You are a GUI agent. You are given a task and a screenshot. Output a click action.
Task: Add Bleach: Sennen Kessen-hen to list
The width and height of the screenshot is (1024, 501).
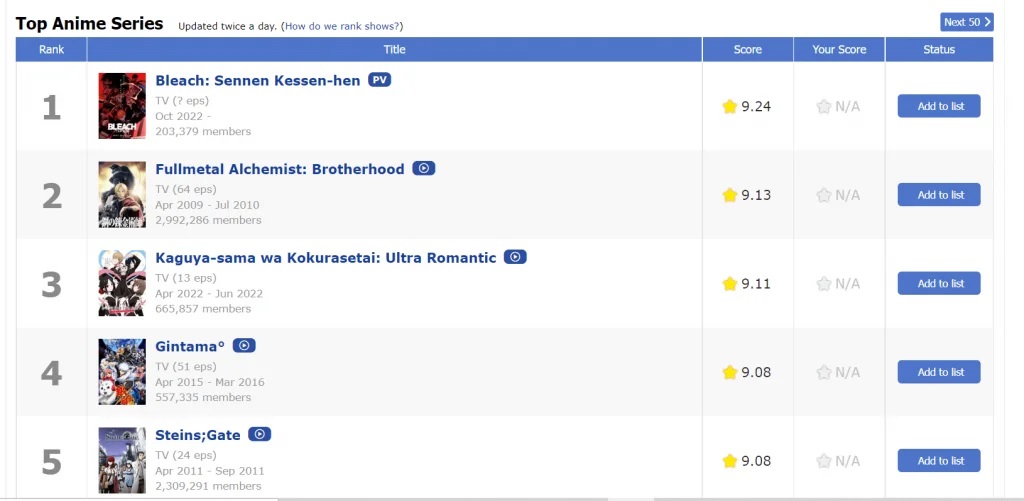939,107
